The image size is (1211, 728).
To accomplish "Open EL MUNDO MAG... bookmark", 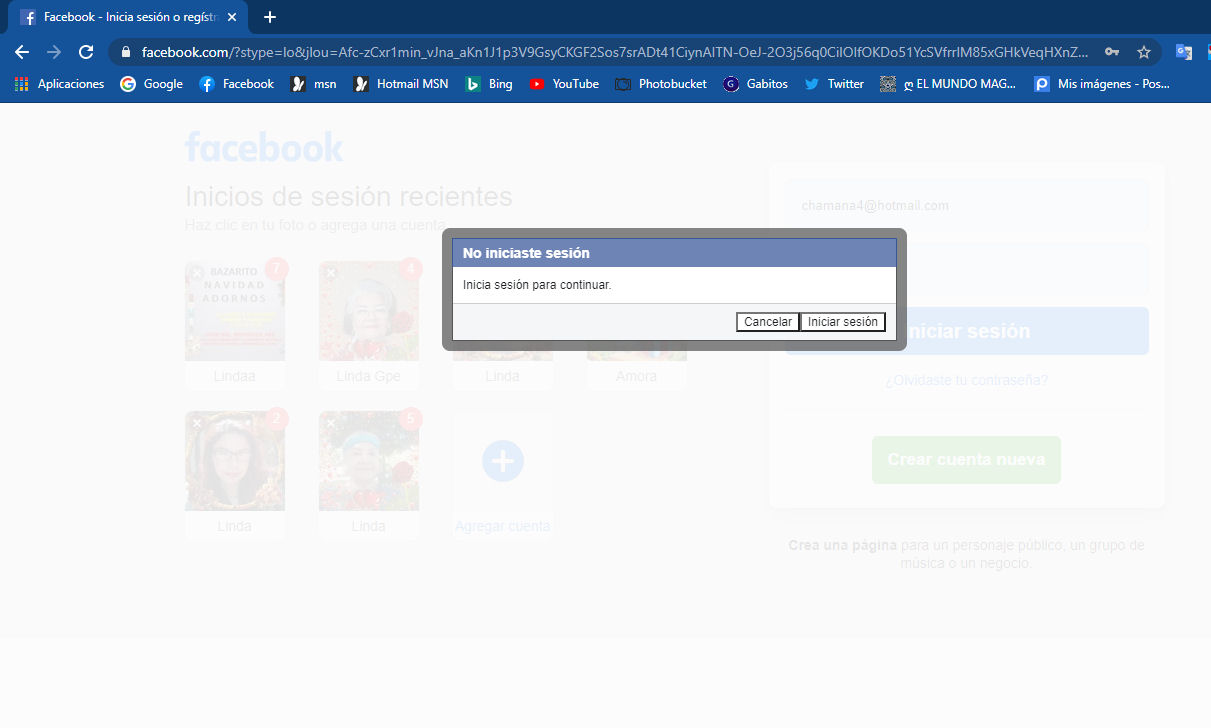I will 948,84.
